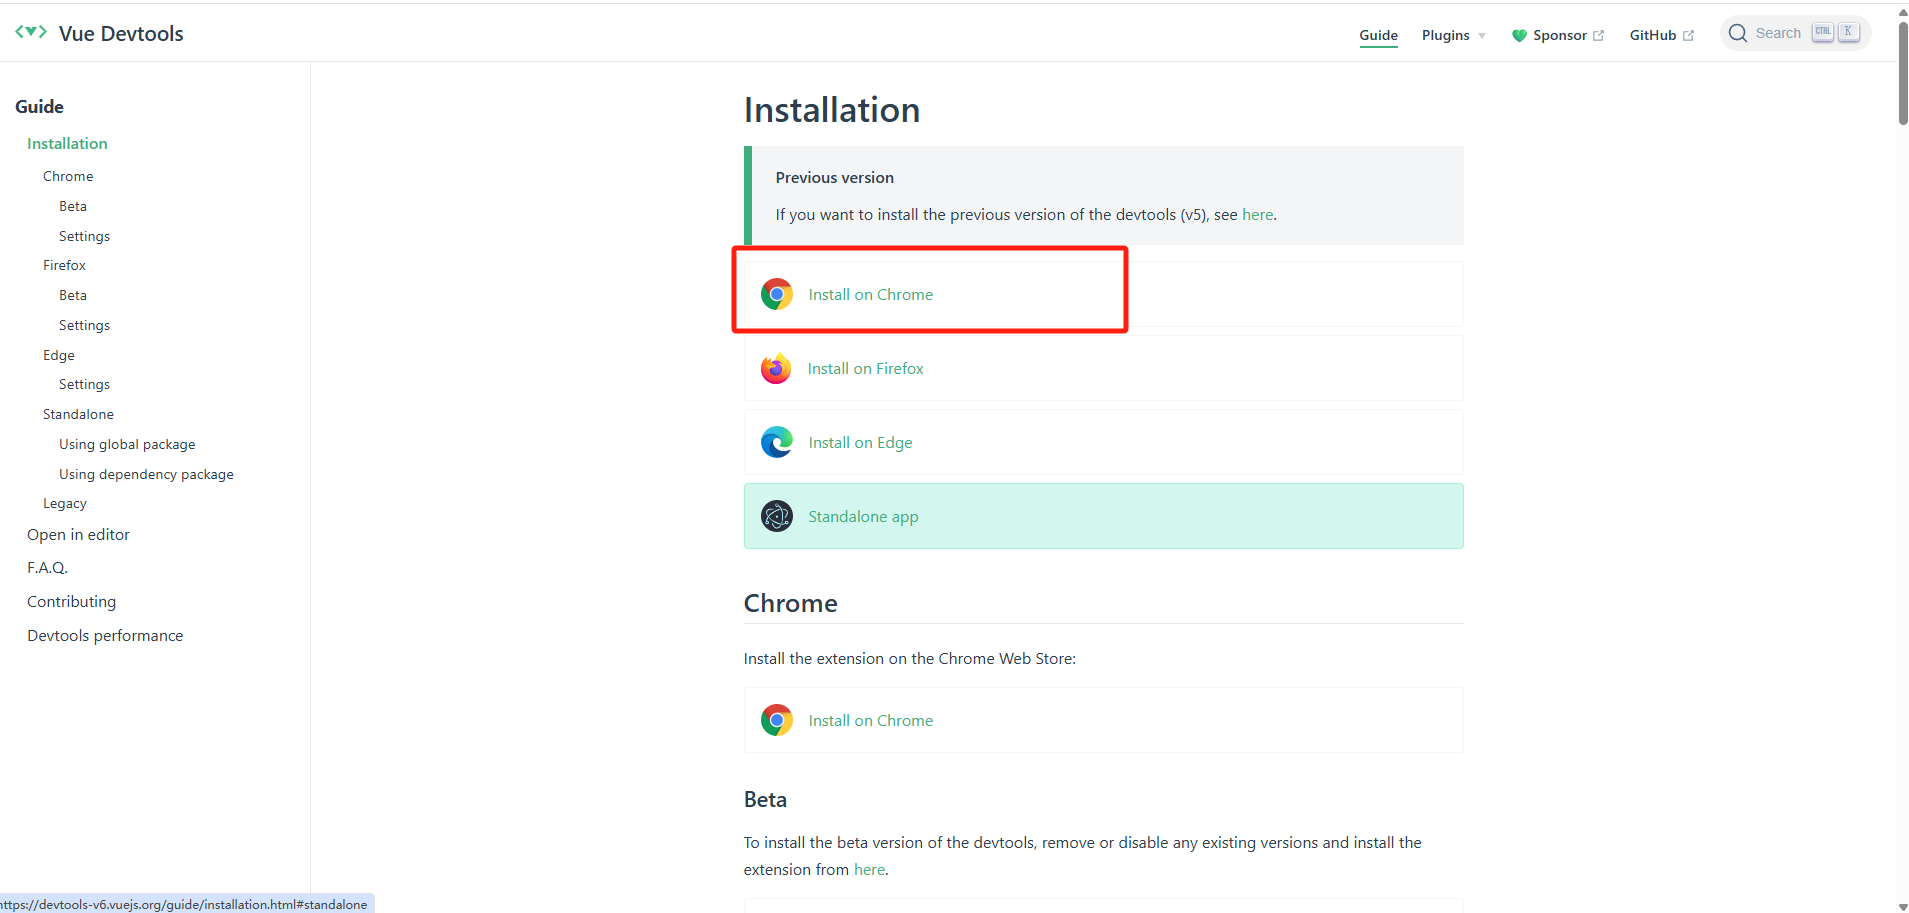Switch to the Guide menu item
1909x913 pixels.
point(1377,35)
